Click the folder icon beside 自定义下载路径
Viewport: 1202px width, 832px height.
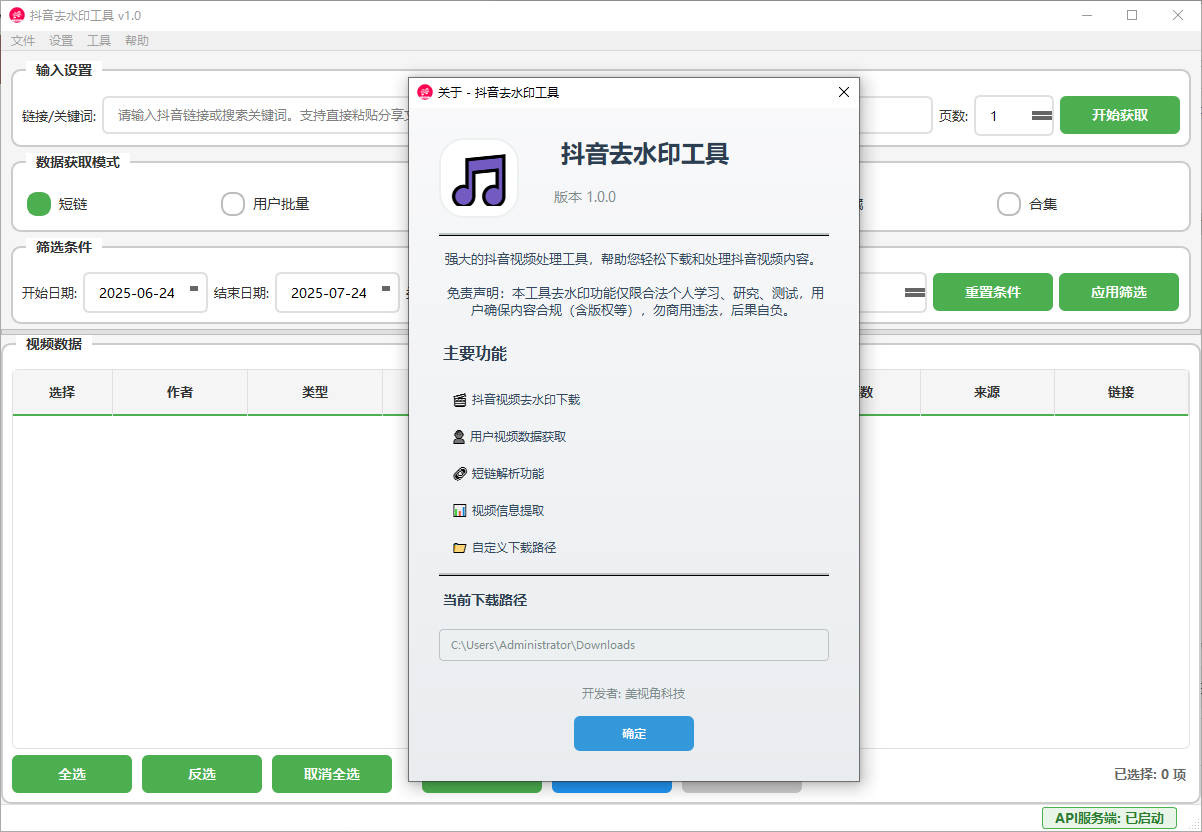coord(460,548)
